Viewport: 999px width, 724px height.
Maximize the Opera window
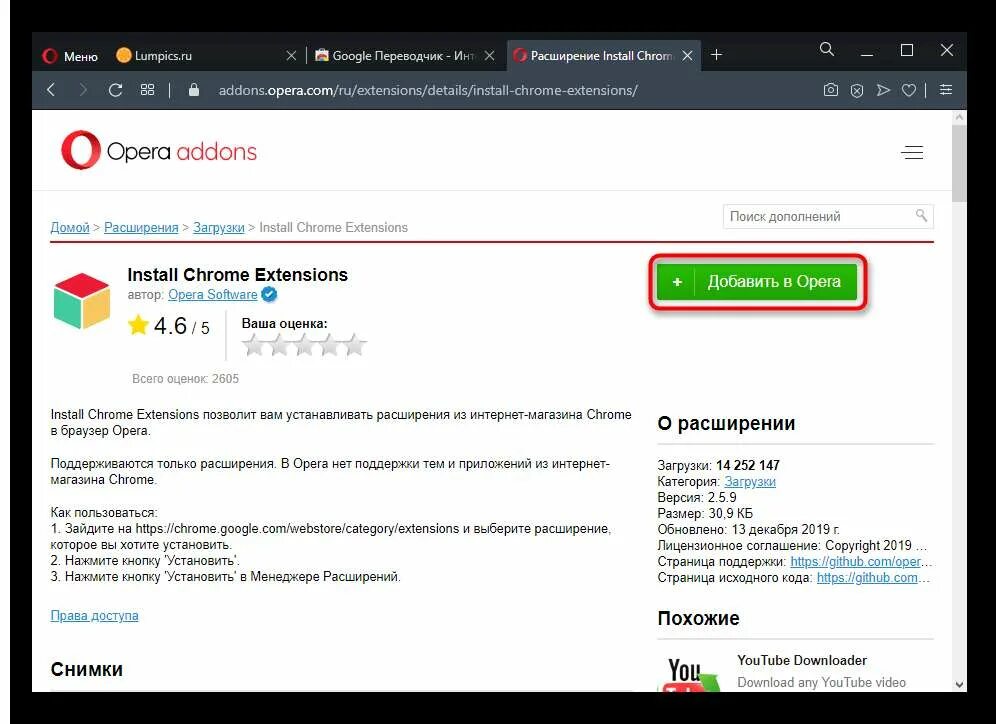point(907,50)
